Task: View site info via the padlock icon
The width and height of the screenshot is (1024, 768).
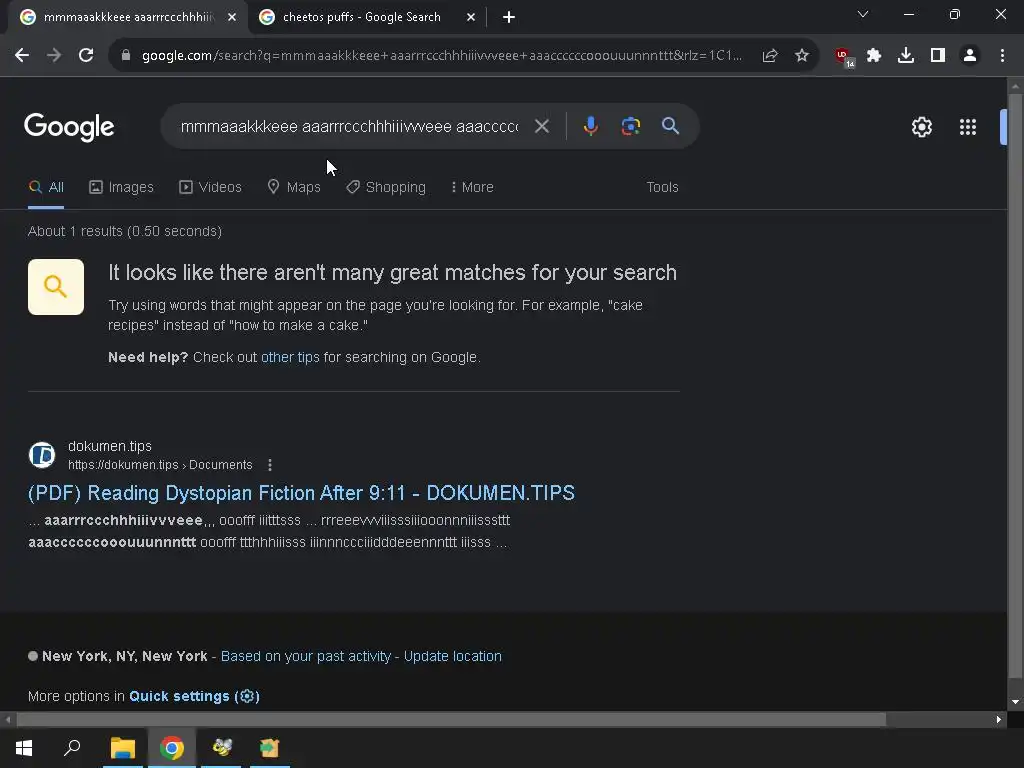Action: (126, 56)
